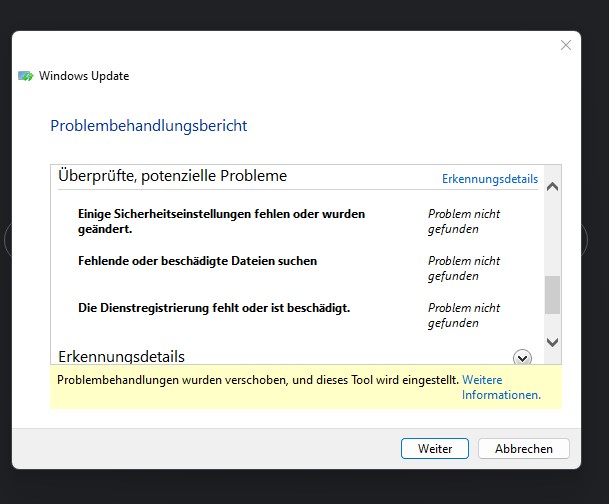Click the Problembehandlungsbericht heading

coord(149,126)
